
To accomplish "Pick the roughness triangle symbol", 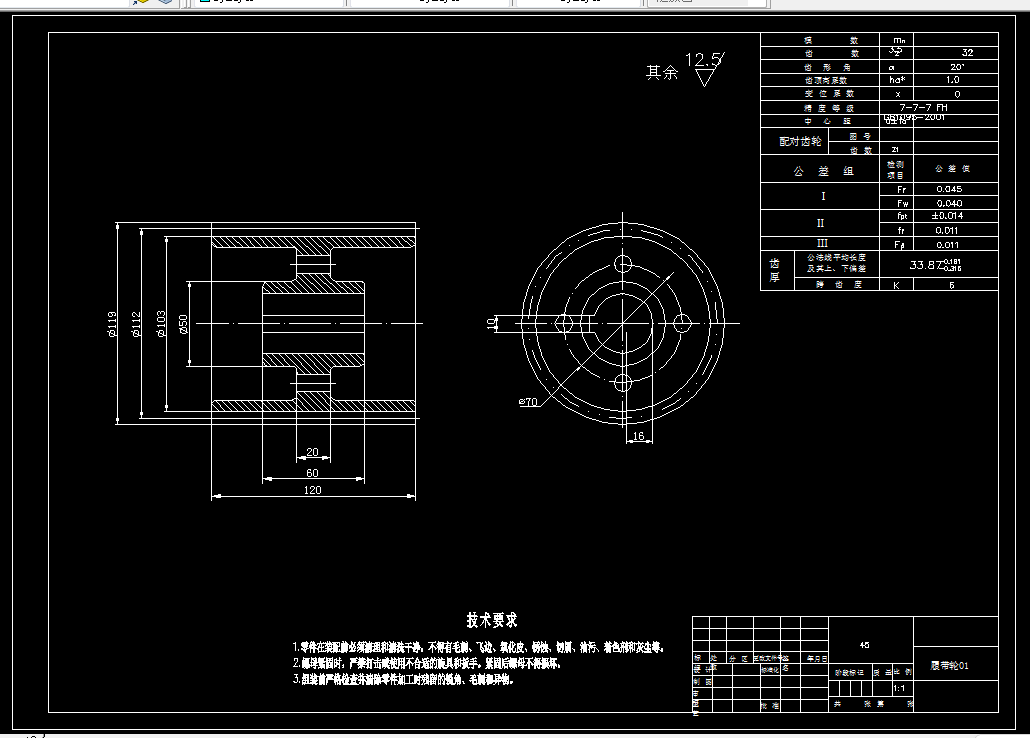I will [705, 78].
